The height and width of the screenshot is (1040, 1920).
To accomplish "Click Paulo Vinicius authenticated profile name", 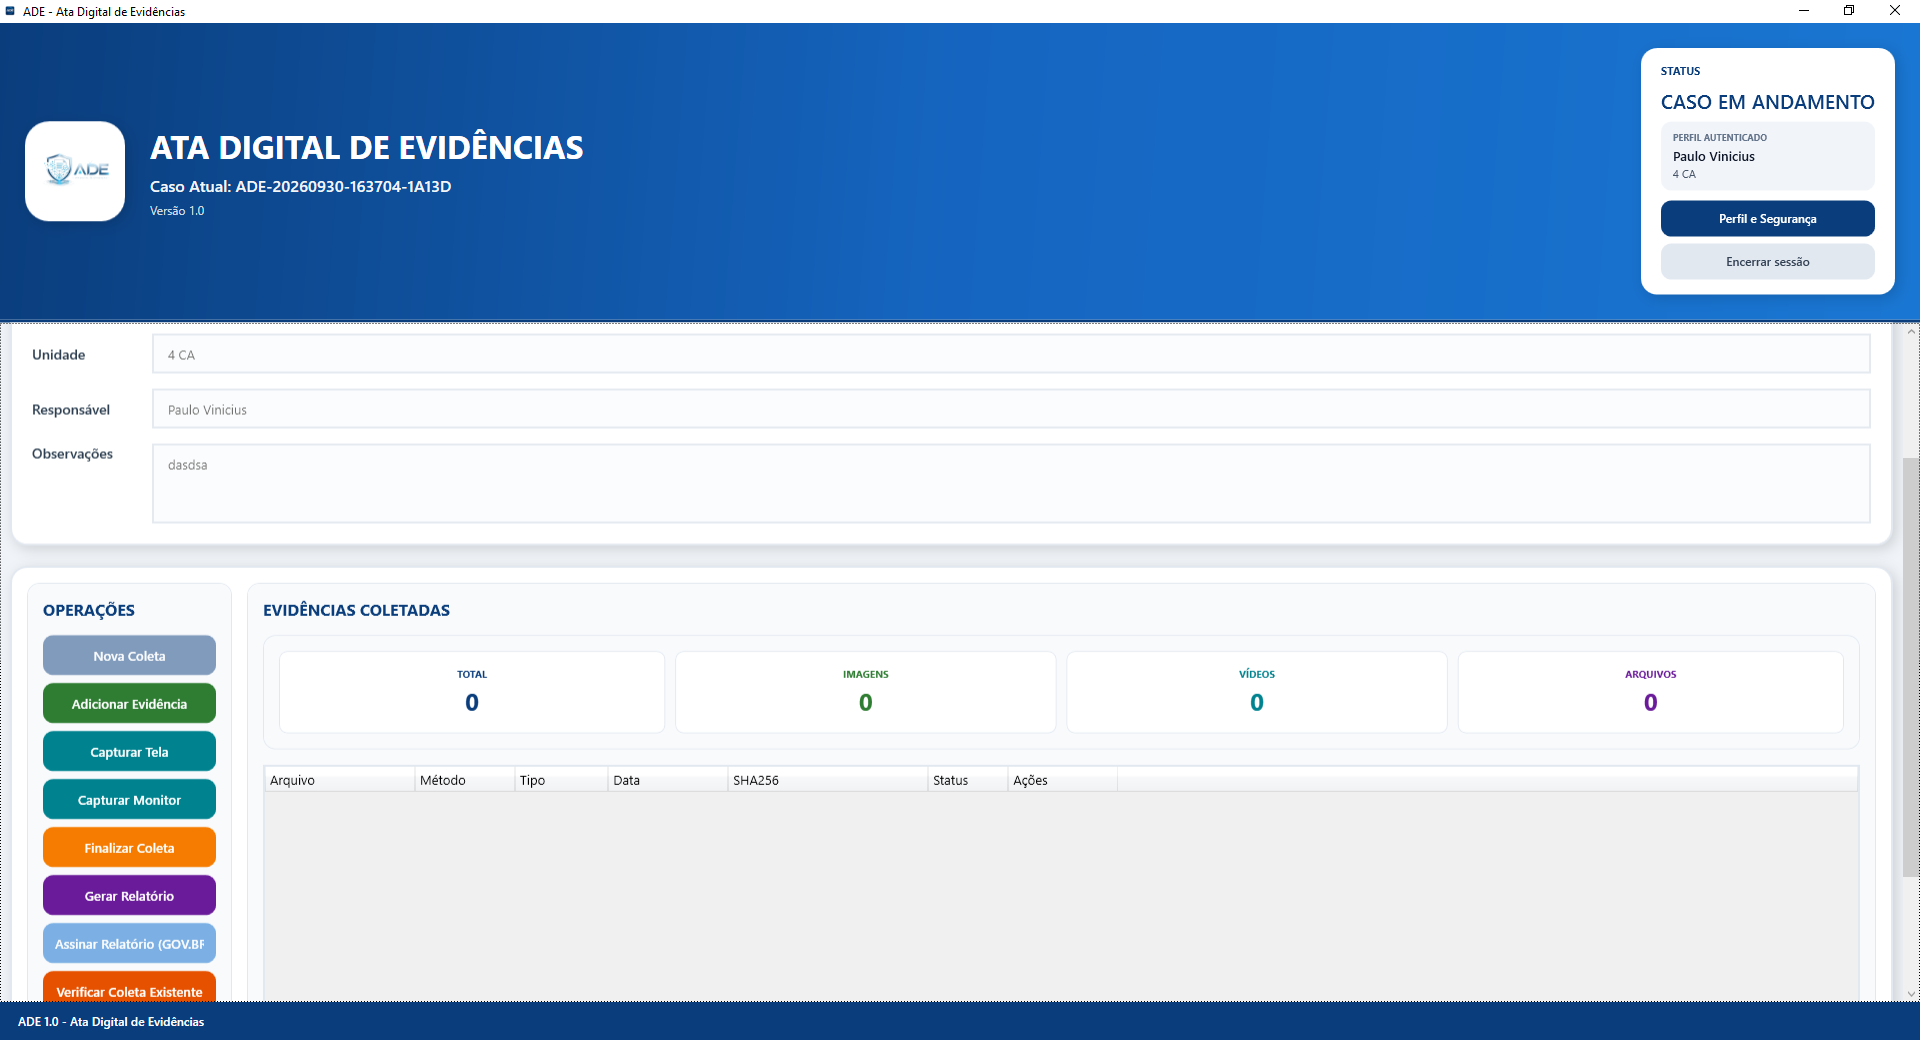I will tap(1714, 157).
